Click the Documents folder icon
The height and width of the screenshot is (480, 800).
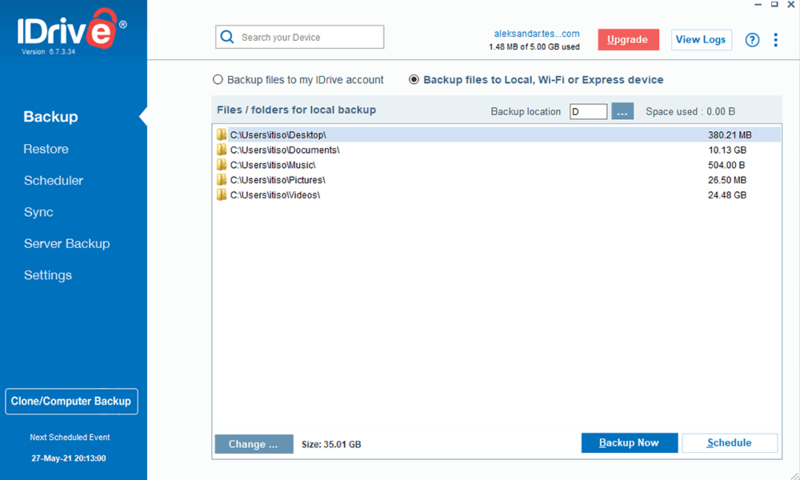[x=221, y=149]
